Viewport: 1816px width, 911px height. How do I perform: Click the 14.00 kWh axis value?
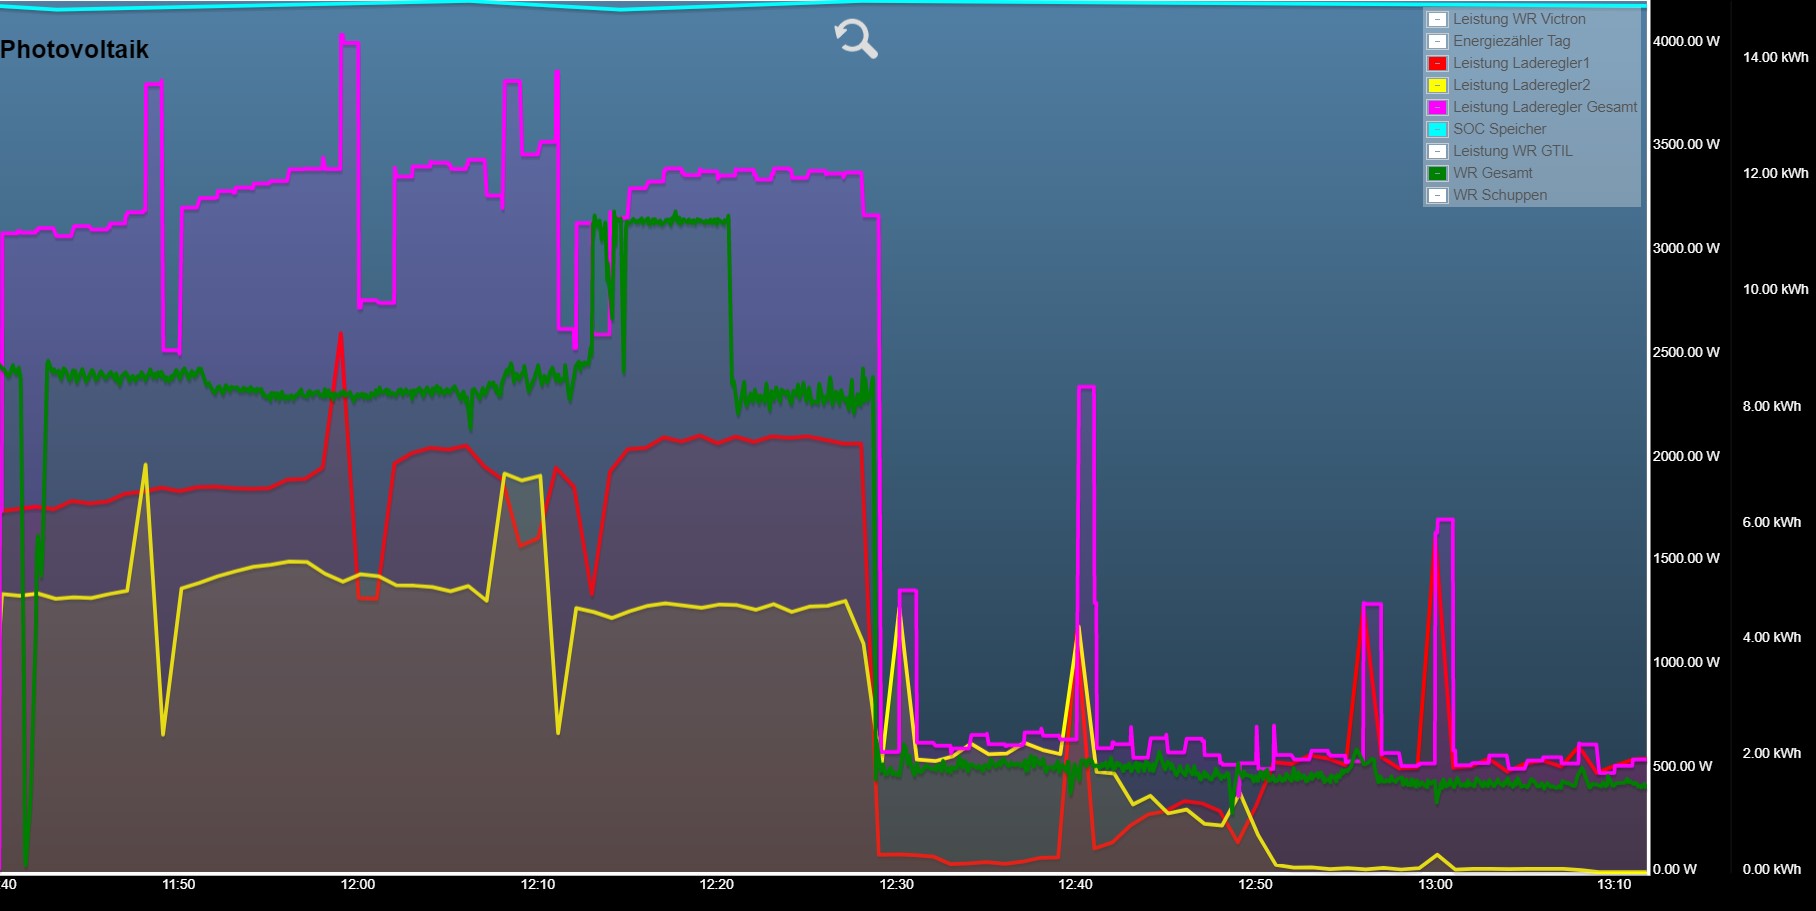tap(1776, 57)
